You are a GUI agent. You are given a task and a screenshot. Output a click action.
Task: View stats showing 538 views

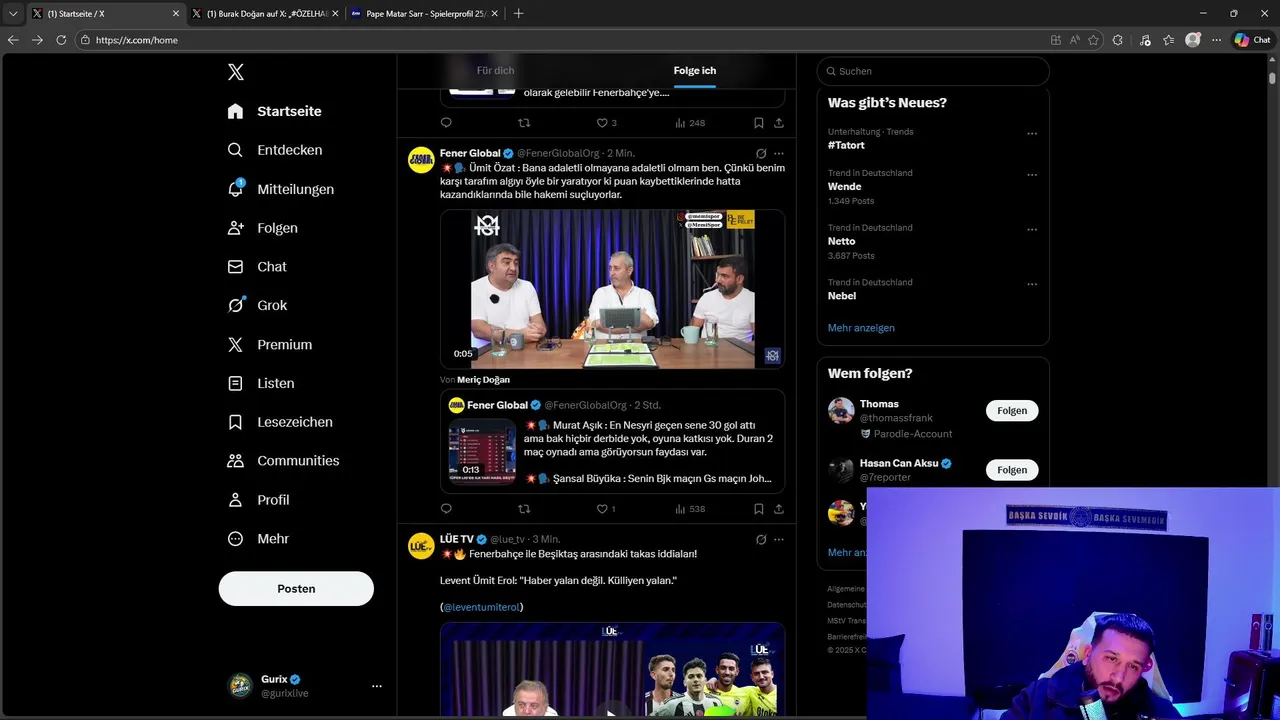click(x=690, y=509)
